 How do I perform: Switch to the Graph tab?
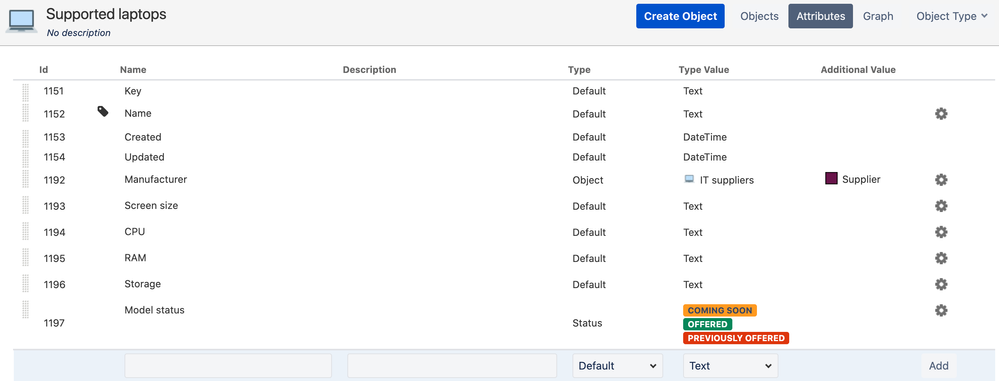878,17
